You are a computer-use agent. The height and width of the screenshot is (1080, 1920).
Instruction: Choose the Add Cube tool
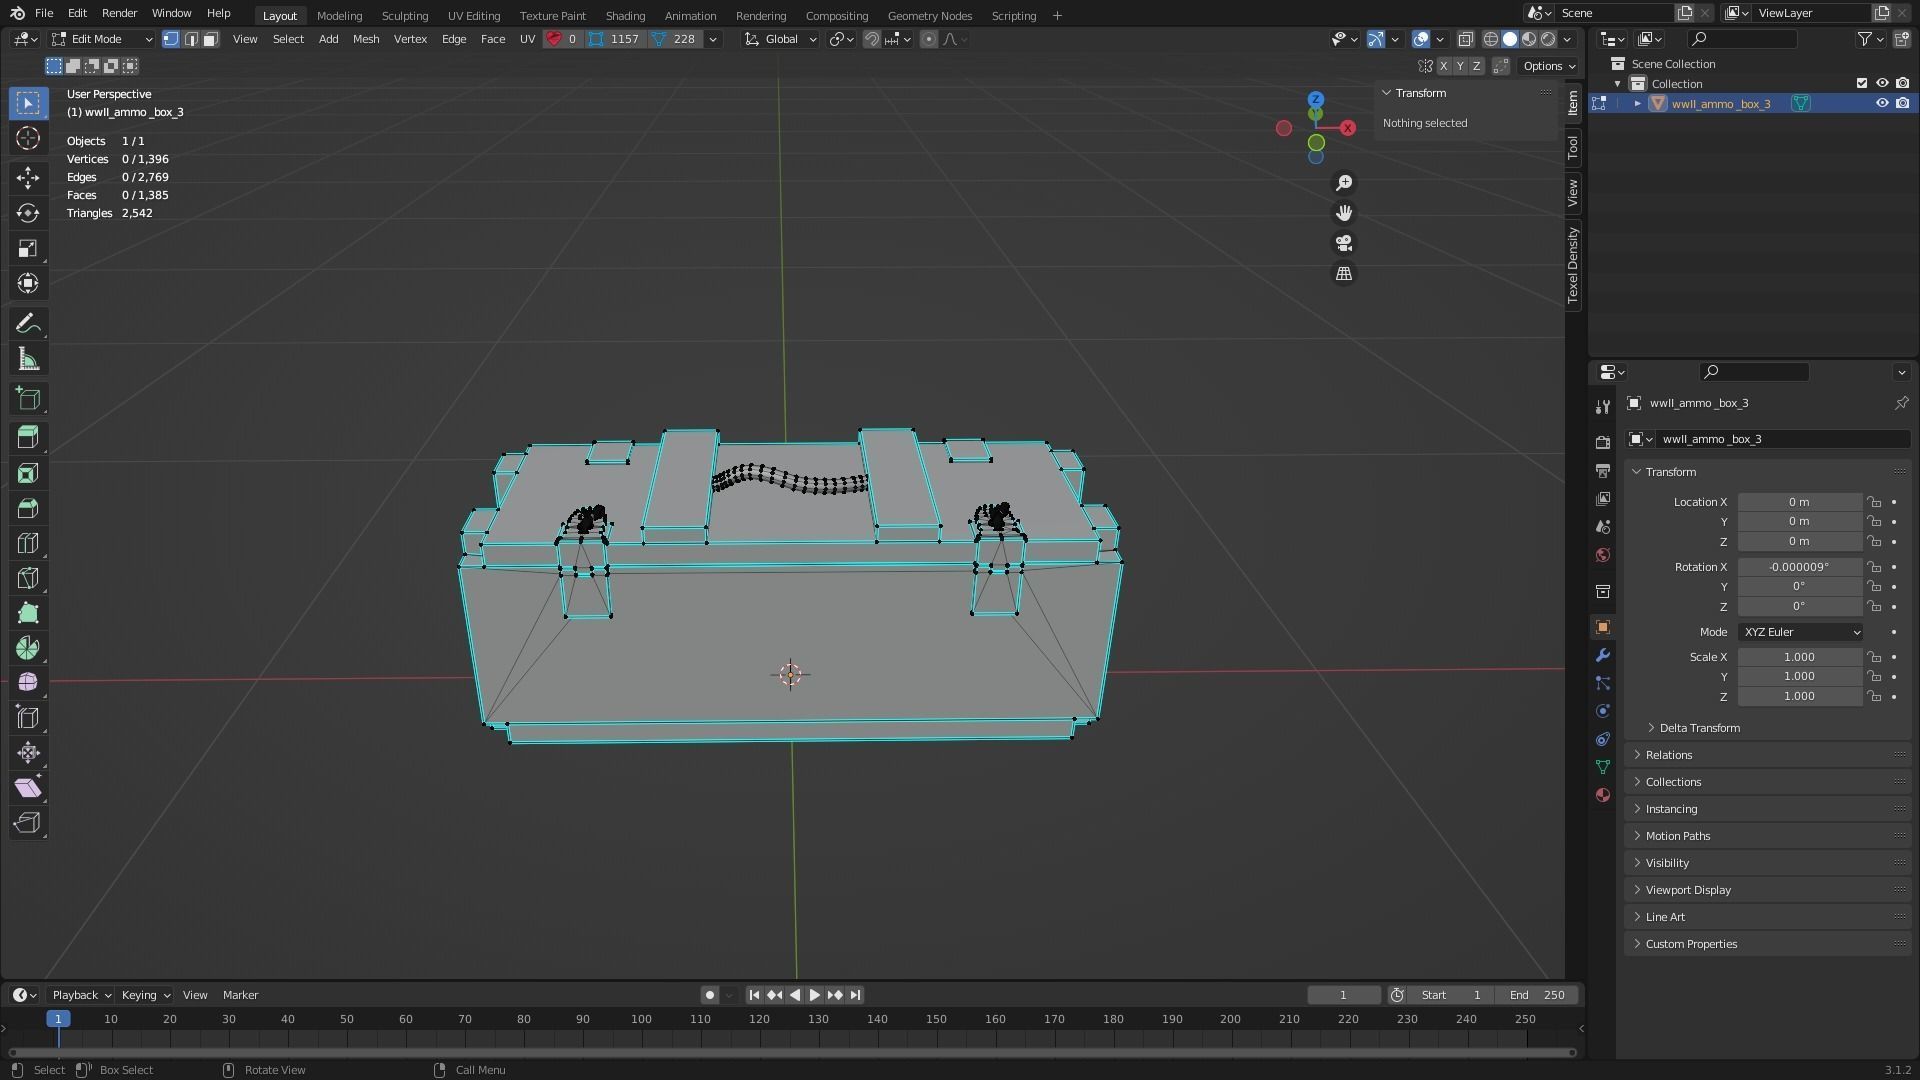[x=28, y=399]
